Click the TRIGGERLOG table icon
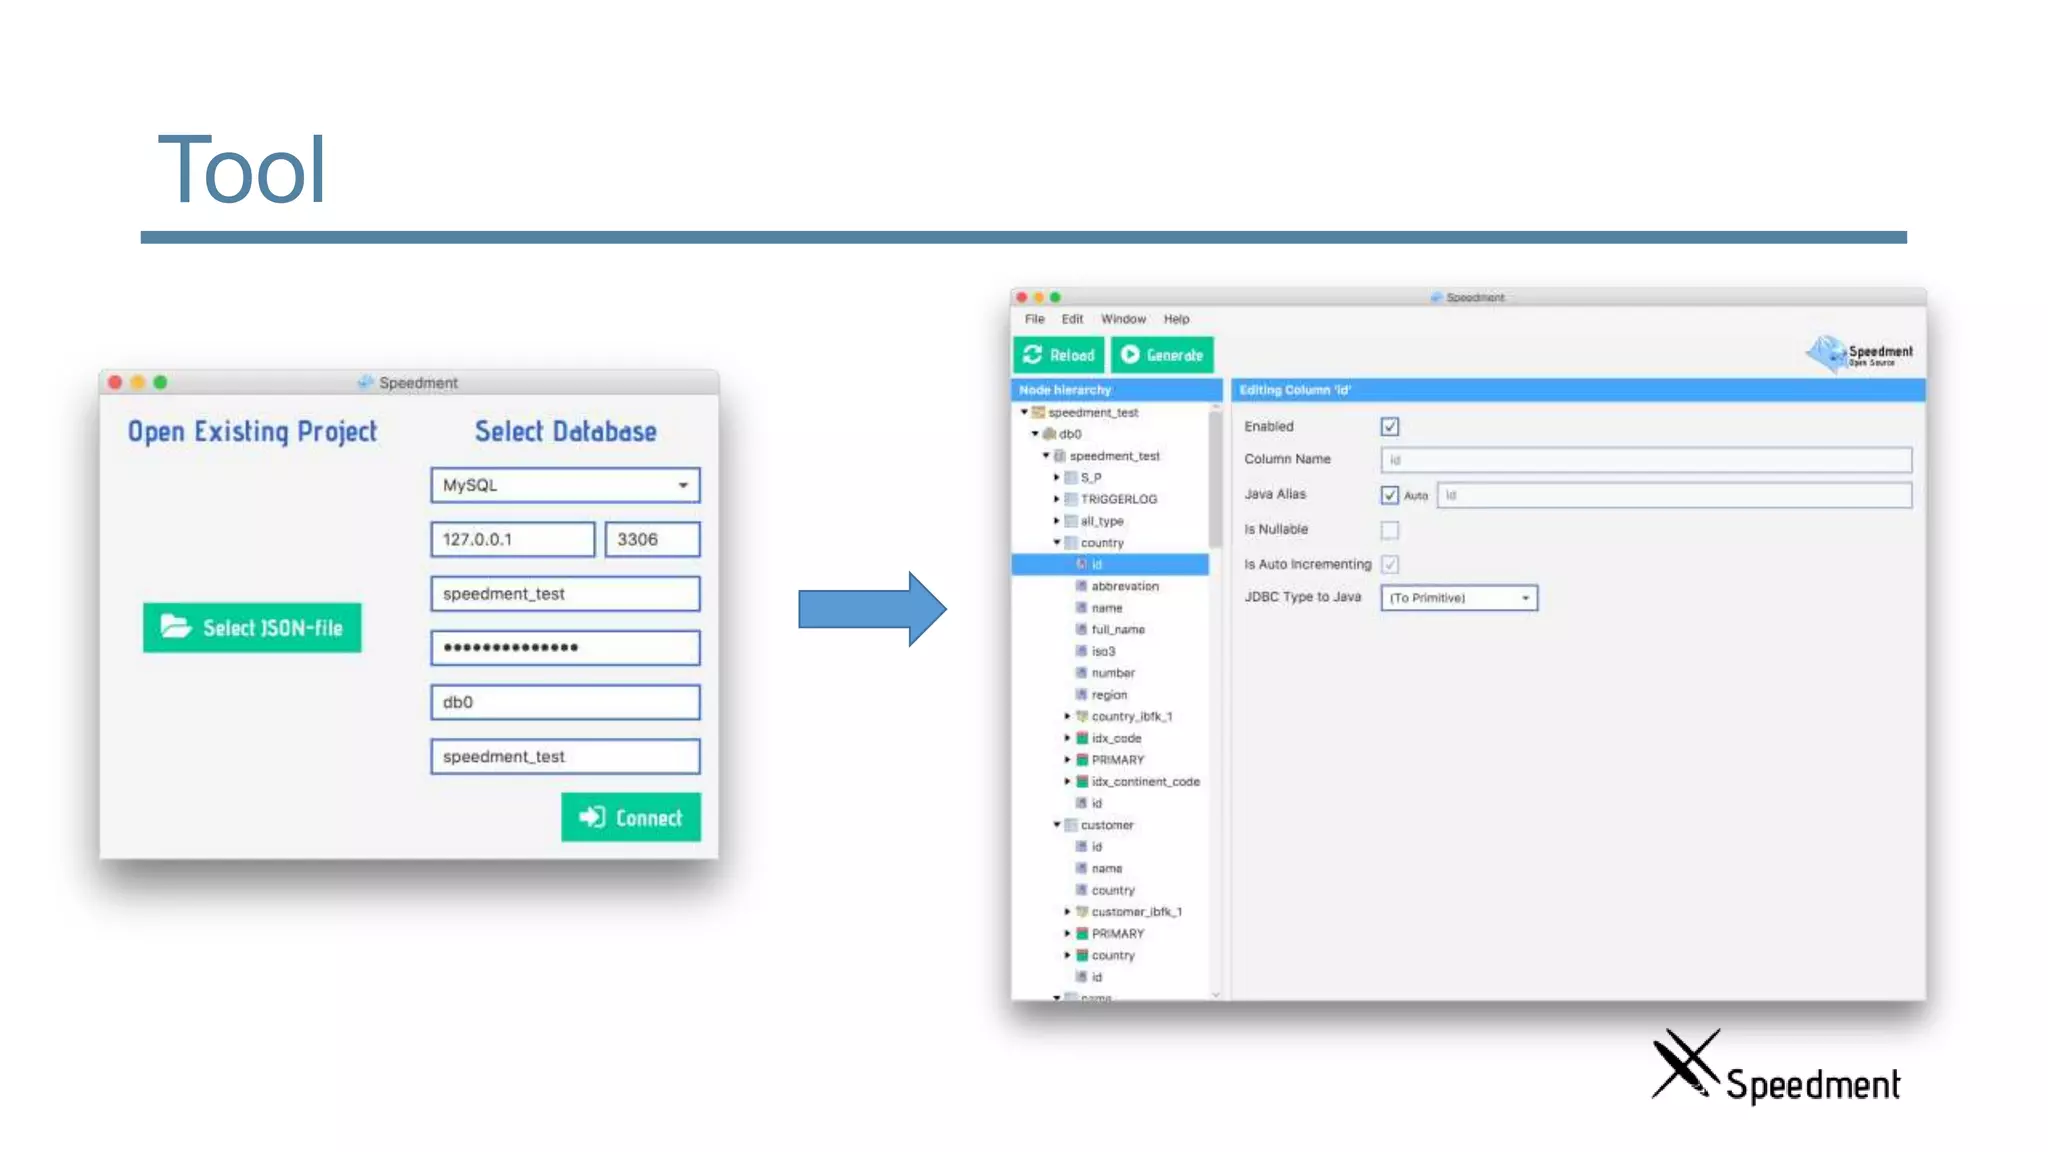Viewport: 2048px width, 1152px height. 1071,499
